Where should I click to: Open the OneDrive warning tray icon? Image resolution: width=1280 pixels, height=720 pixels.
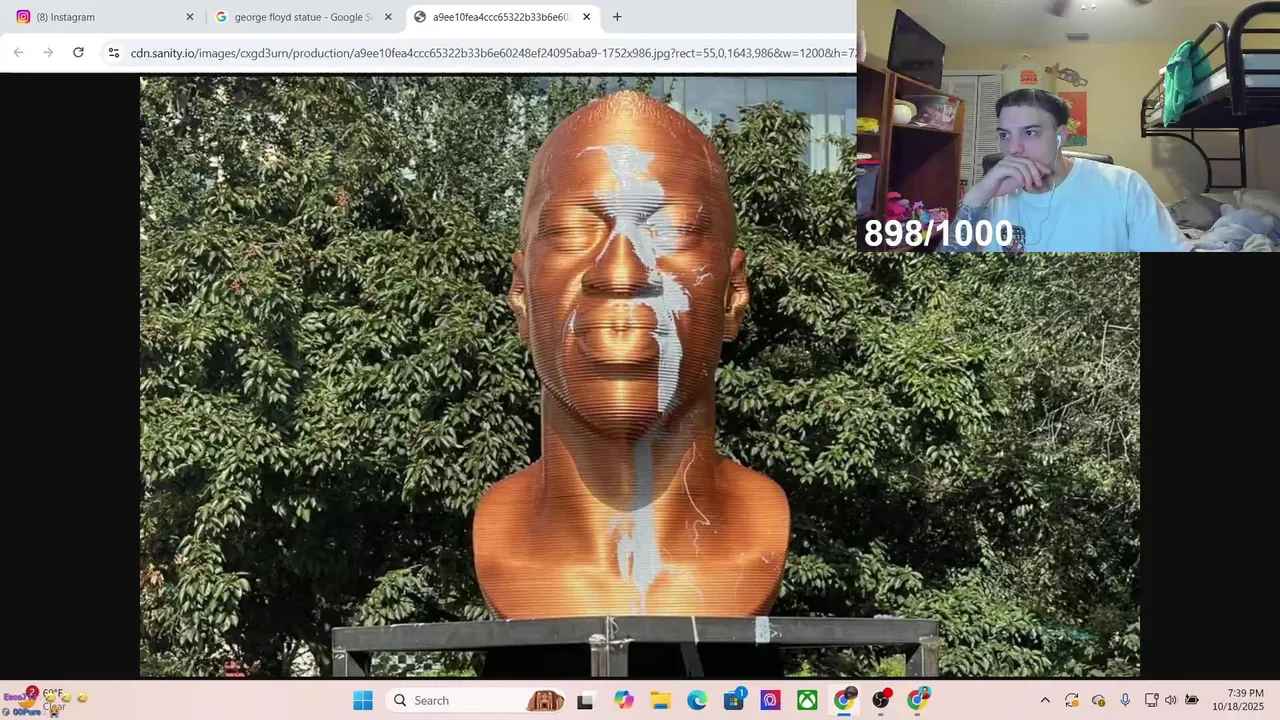click(x=1099, y=700)
